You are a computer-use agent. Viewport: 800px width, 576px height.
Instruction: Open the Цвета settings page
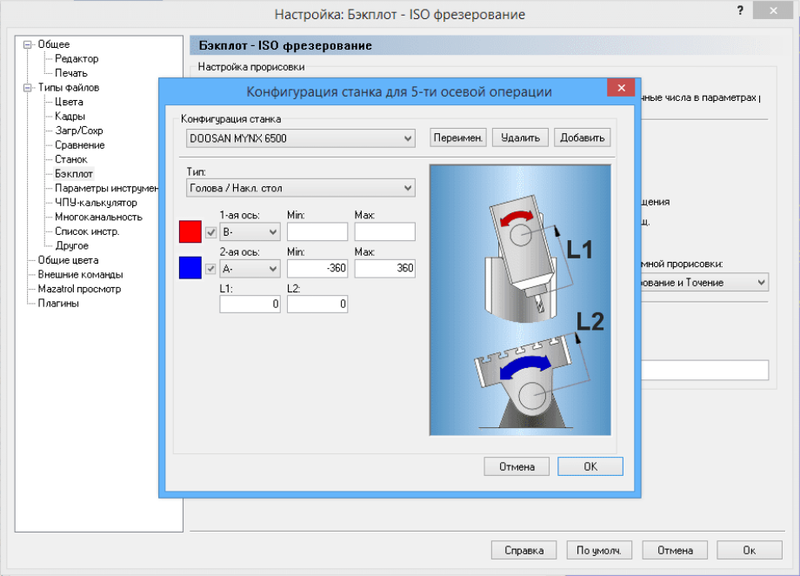click(x=69, y=102)
